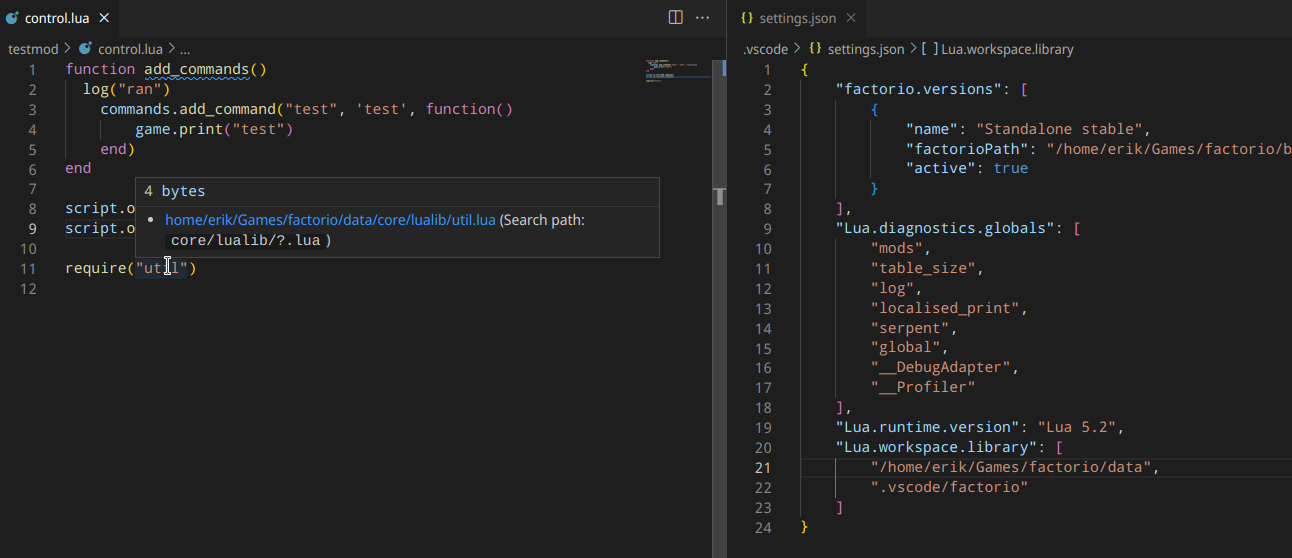Click the Search path text in hover
This screenshot has width=1292, height=558.
coord(544,220)
